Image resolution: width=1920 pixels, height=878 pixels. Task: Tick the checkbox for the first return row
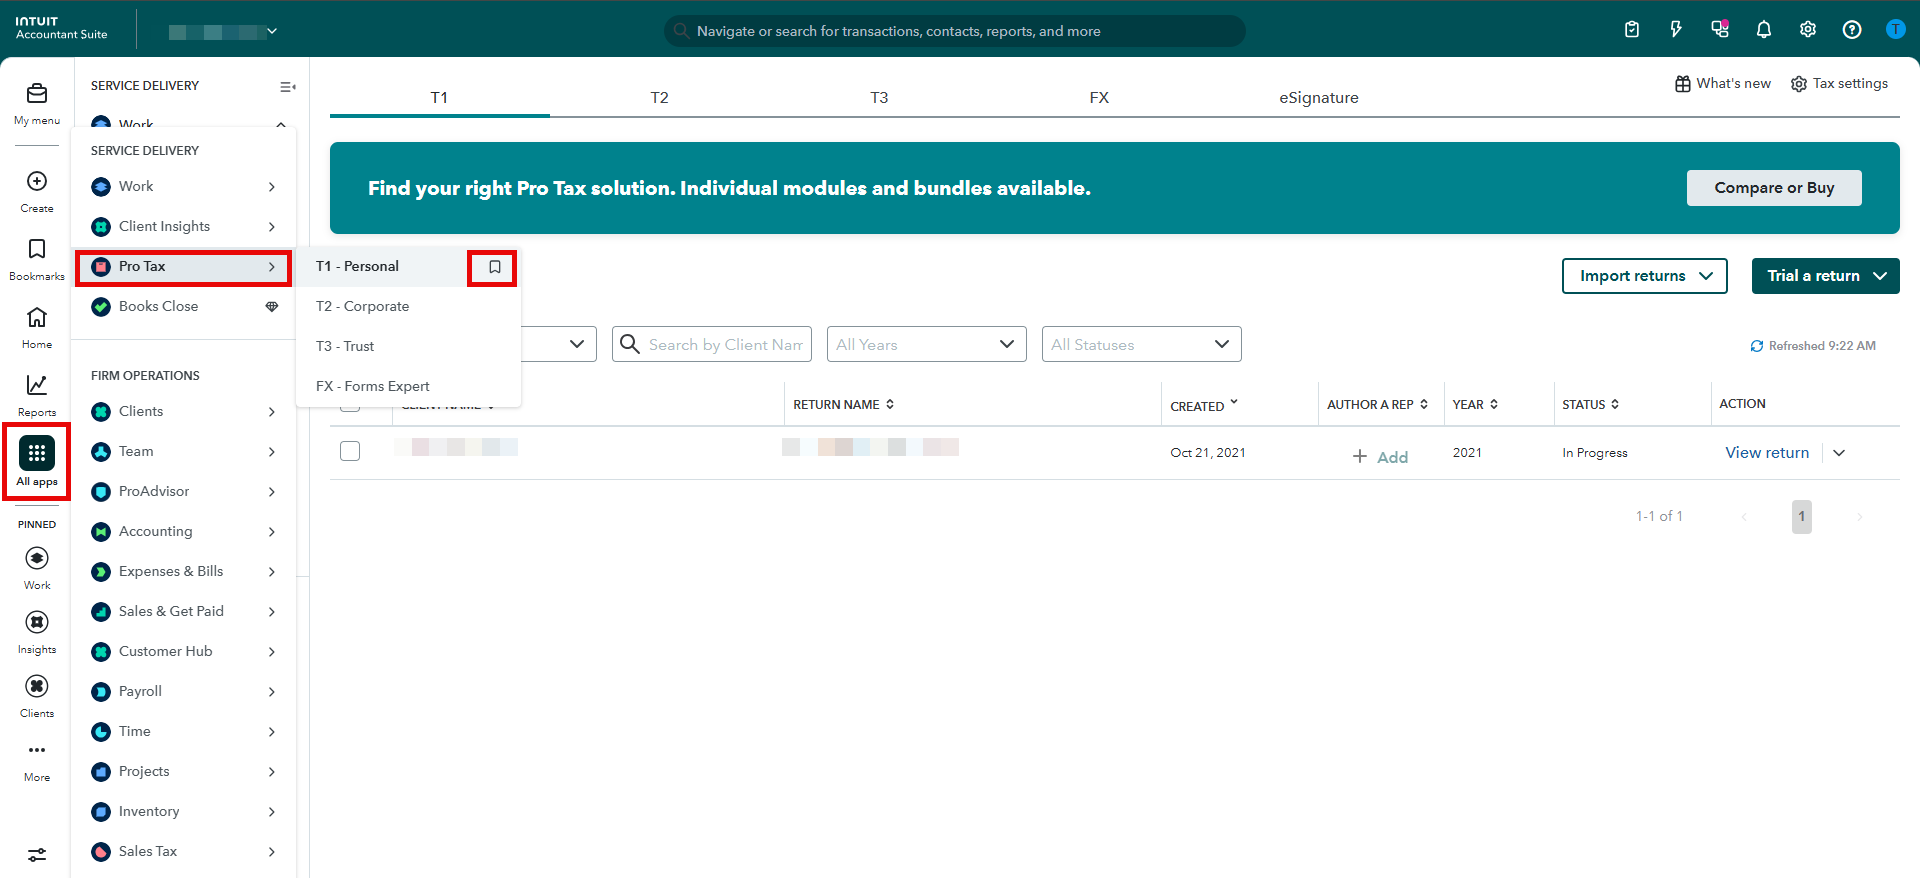[350, 451]
